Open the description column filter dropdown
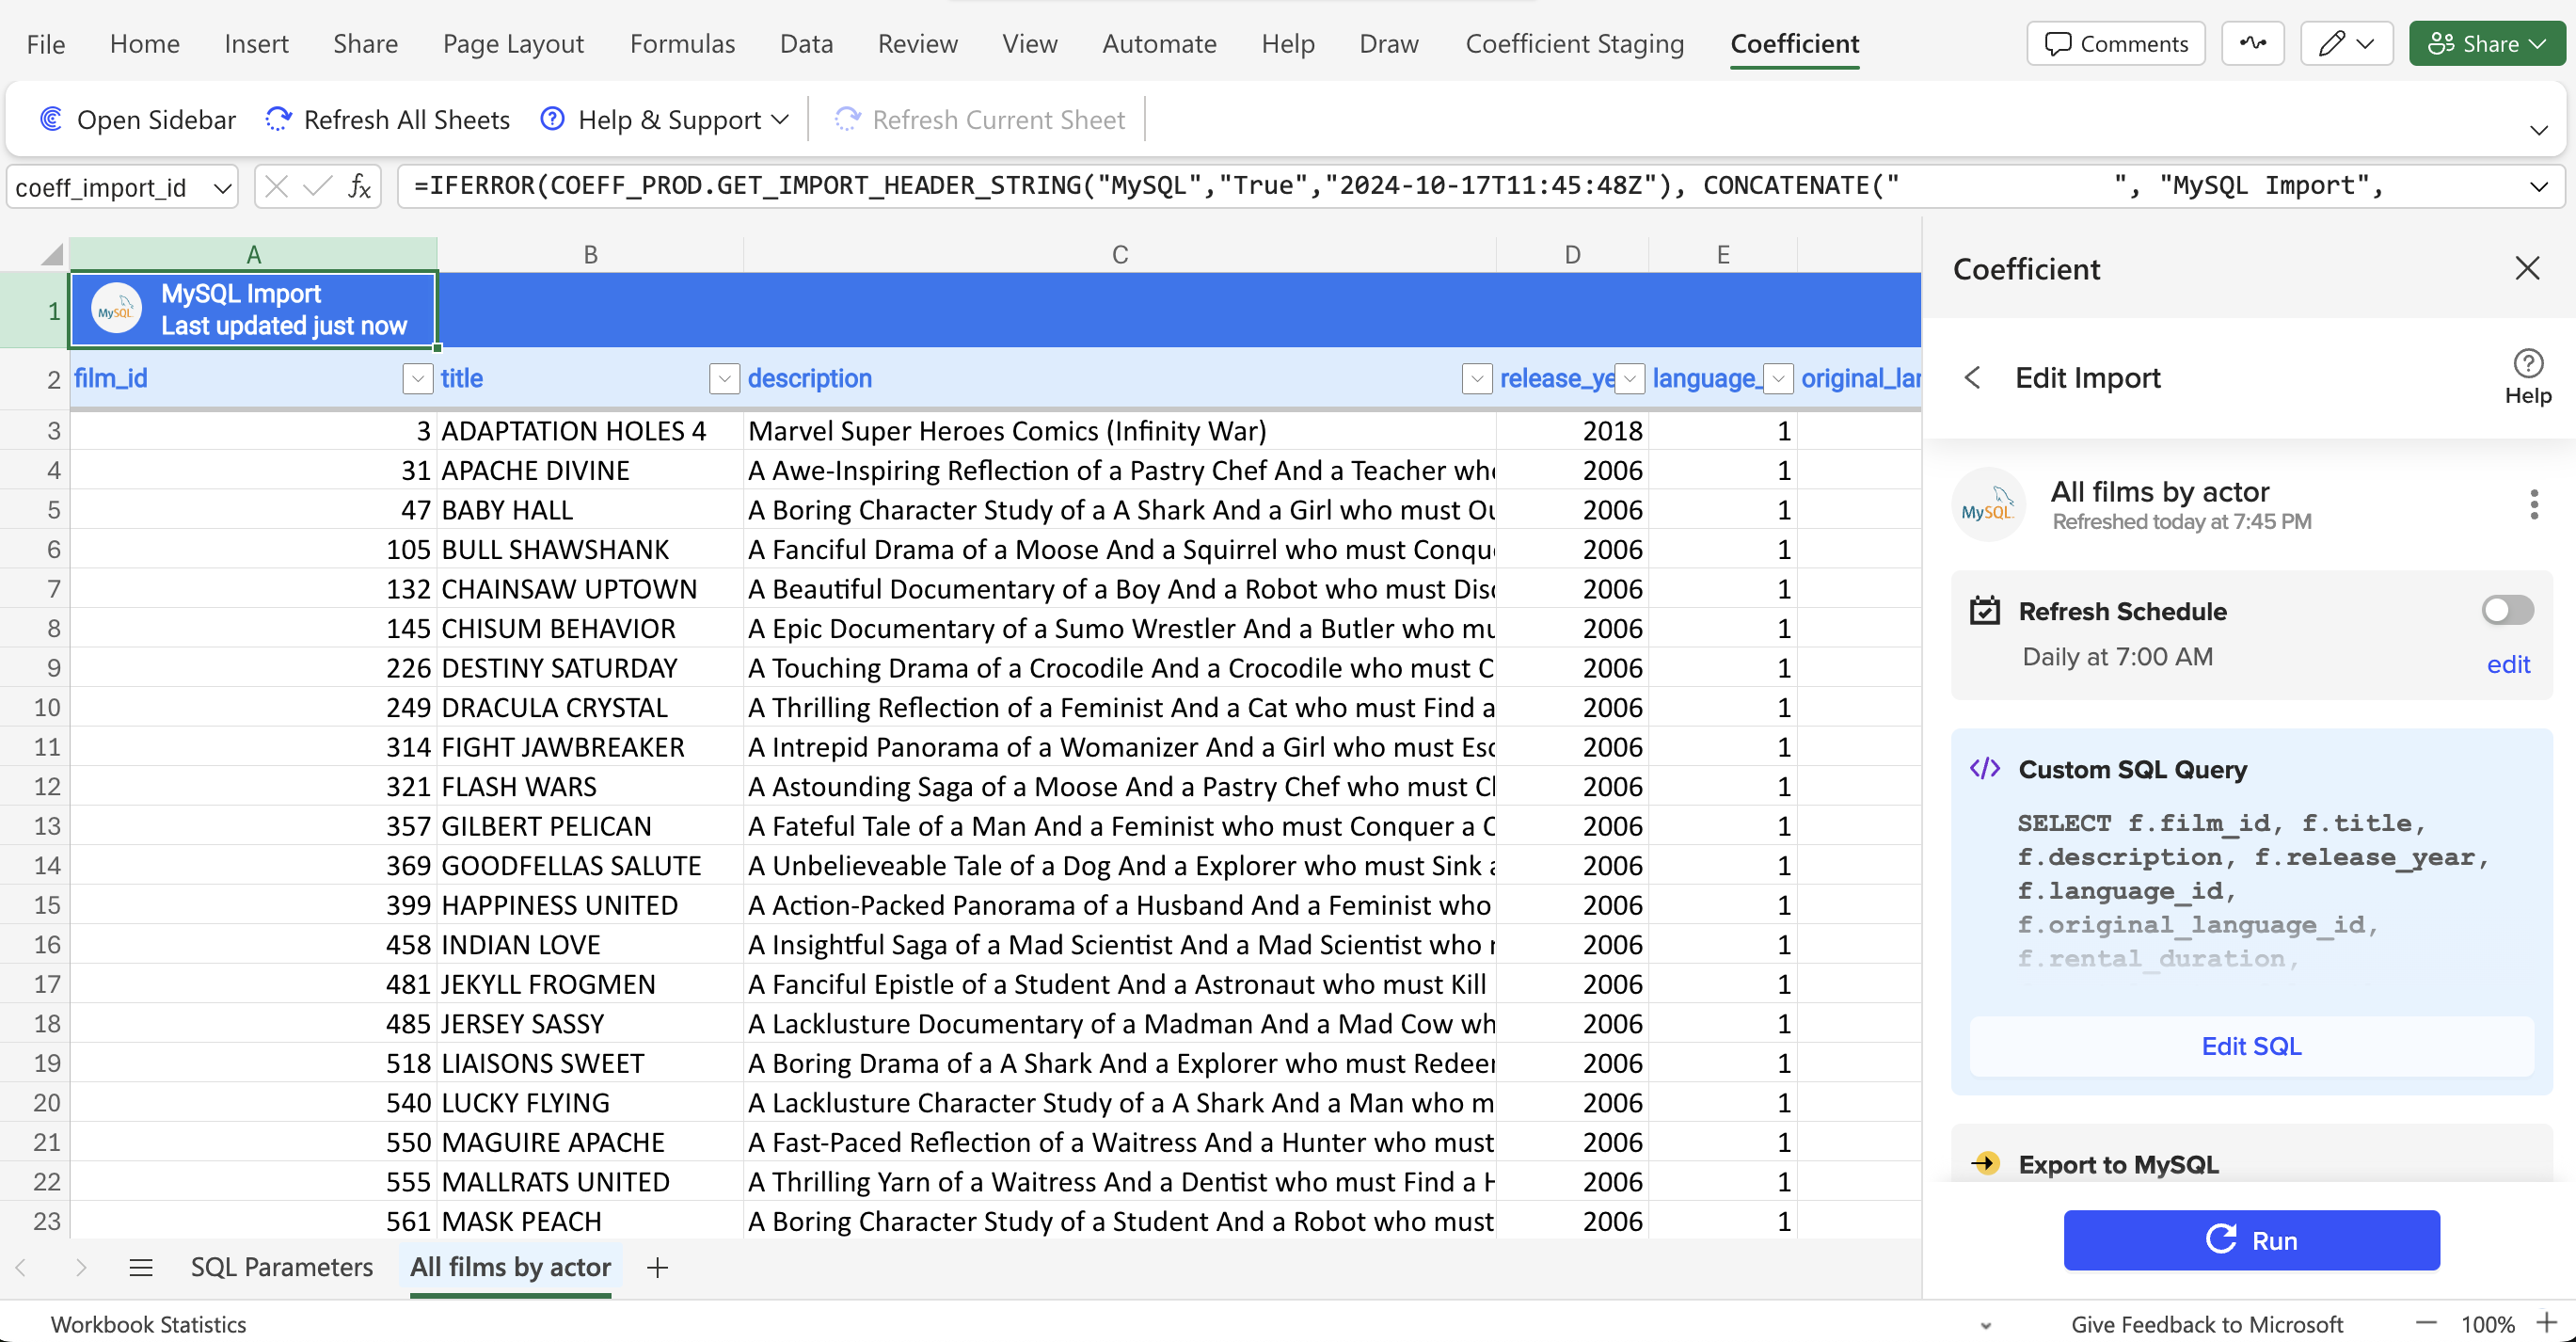This screenshot has height=1342, width=2576. click(1476, 379)
